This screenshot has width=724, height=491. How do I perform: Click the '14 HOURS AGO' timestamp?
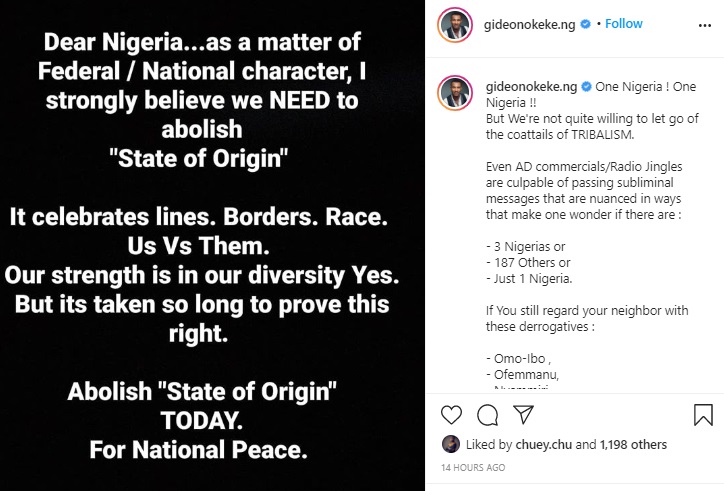pyautogui.click(x=473, y=468)
